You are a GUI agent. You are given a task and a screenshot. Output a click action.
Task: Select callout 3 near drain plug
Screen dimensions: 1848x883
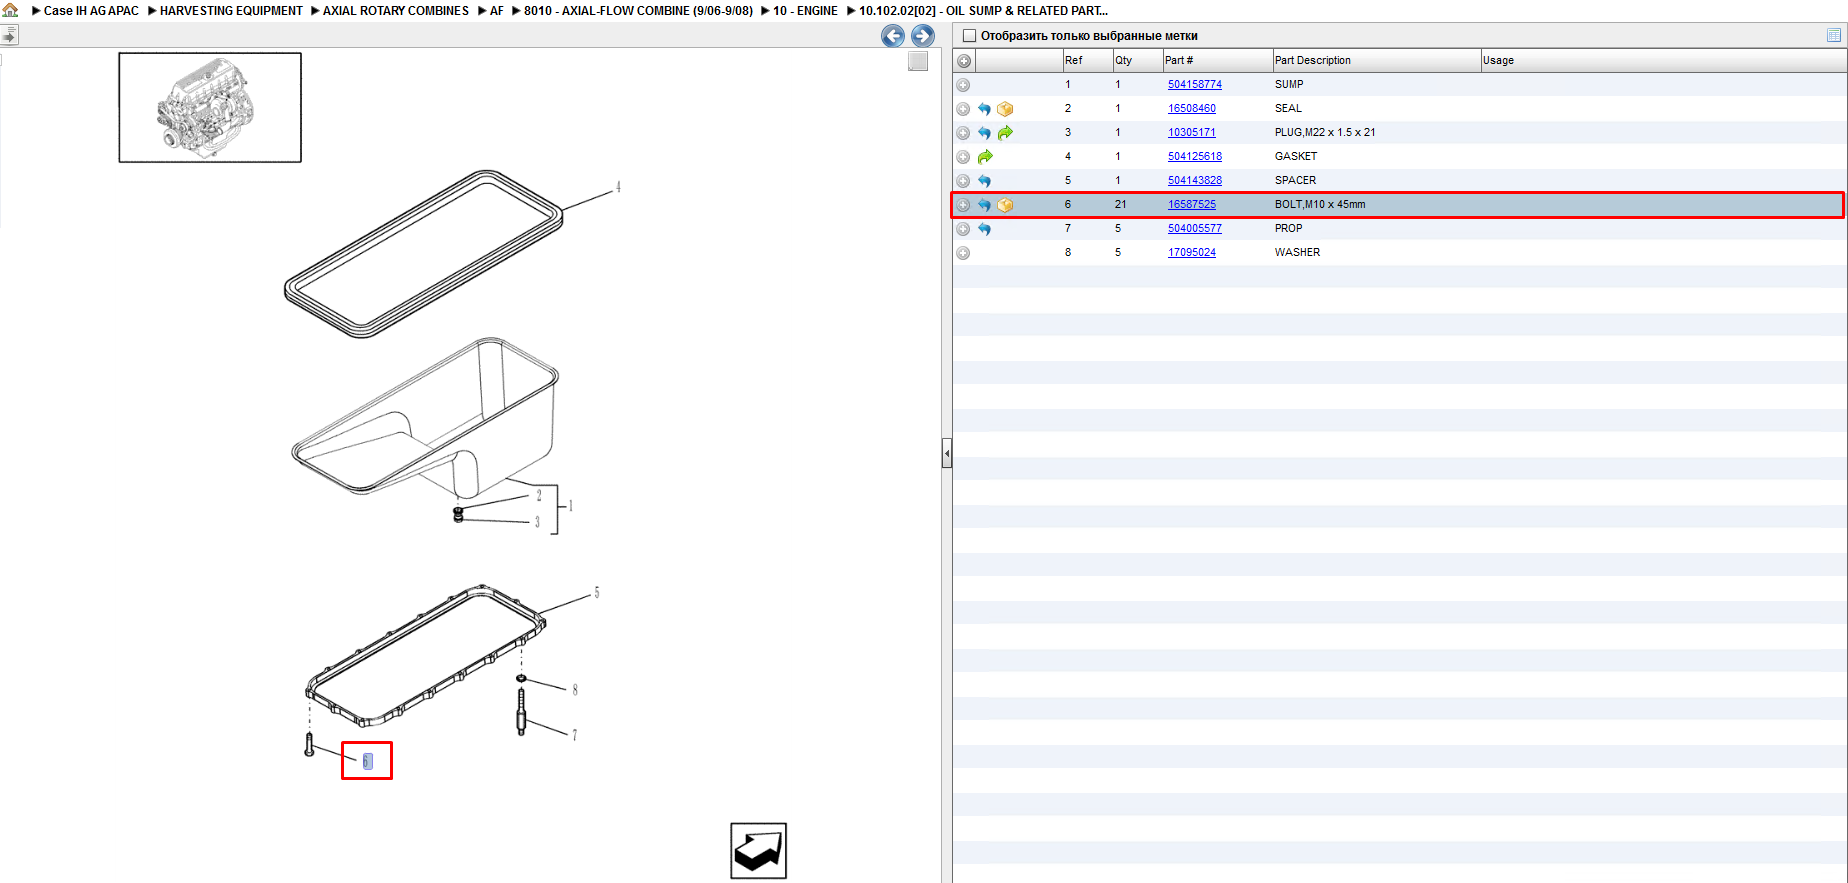click(x=537, y=522)
